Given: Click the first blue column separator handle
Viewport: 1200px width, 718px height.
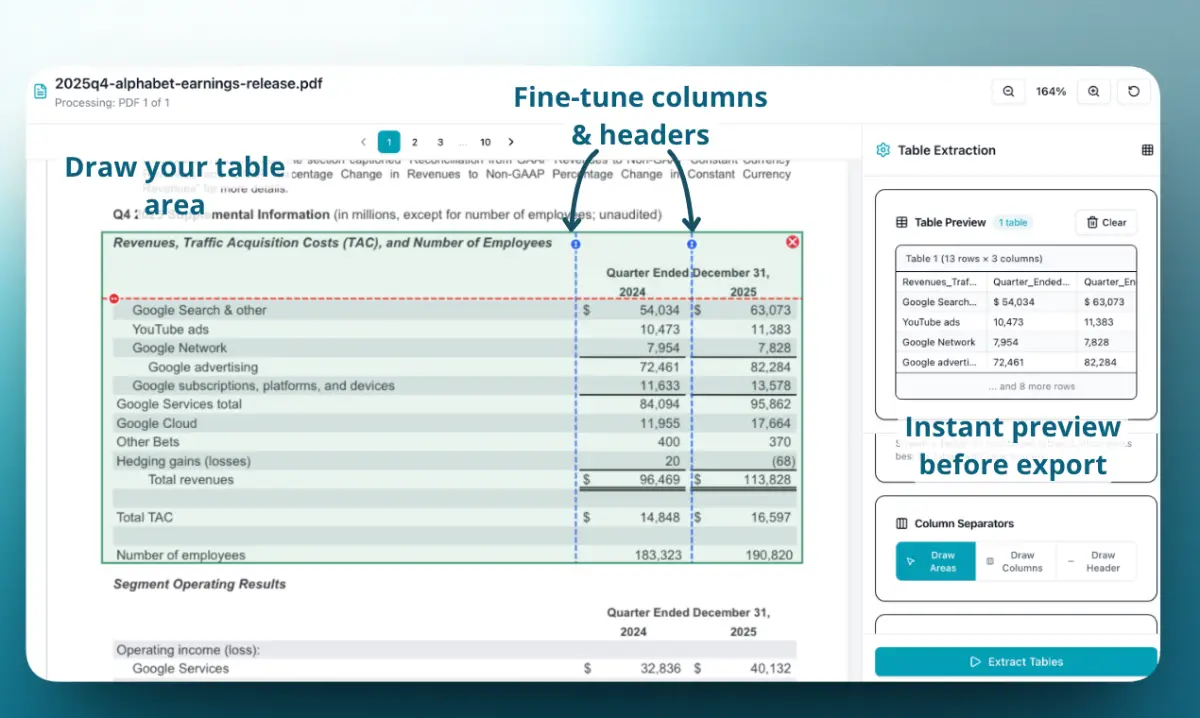Looking at the screenshot, I should [575, 244].
